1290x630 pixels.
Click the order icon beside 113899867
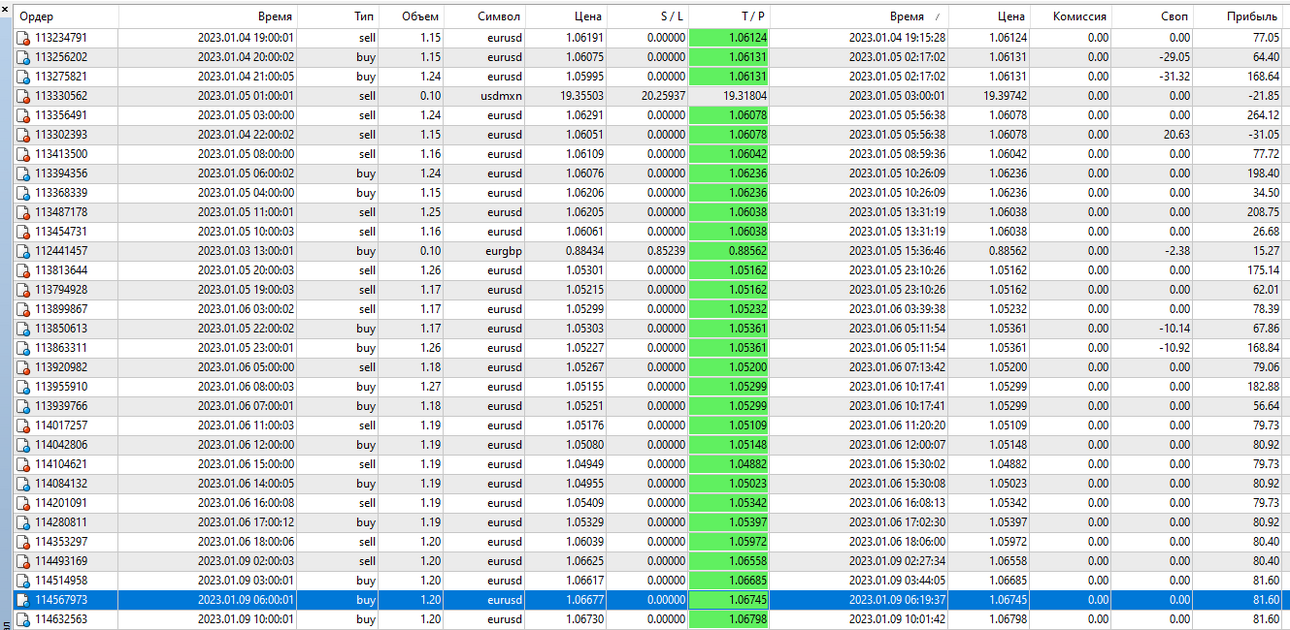tap(23, 309)
